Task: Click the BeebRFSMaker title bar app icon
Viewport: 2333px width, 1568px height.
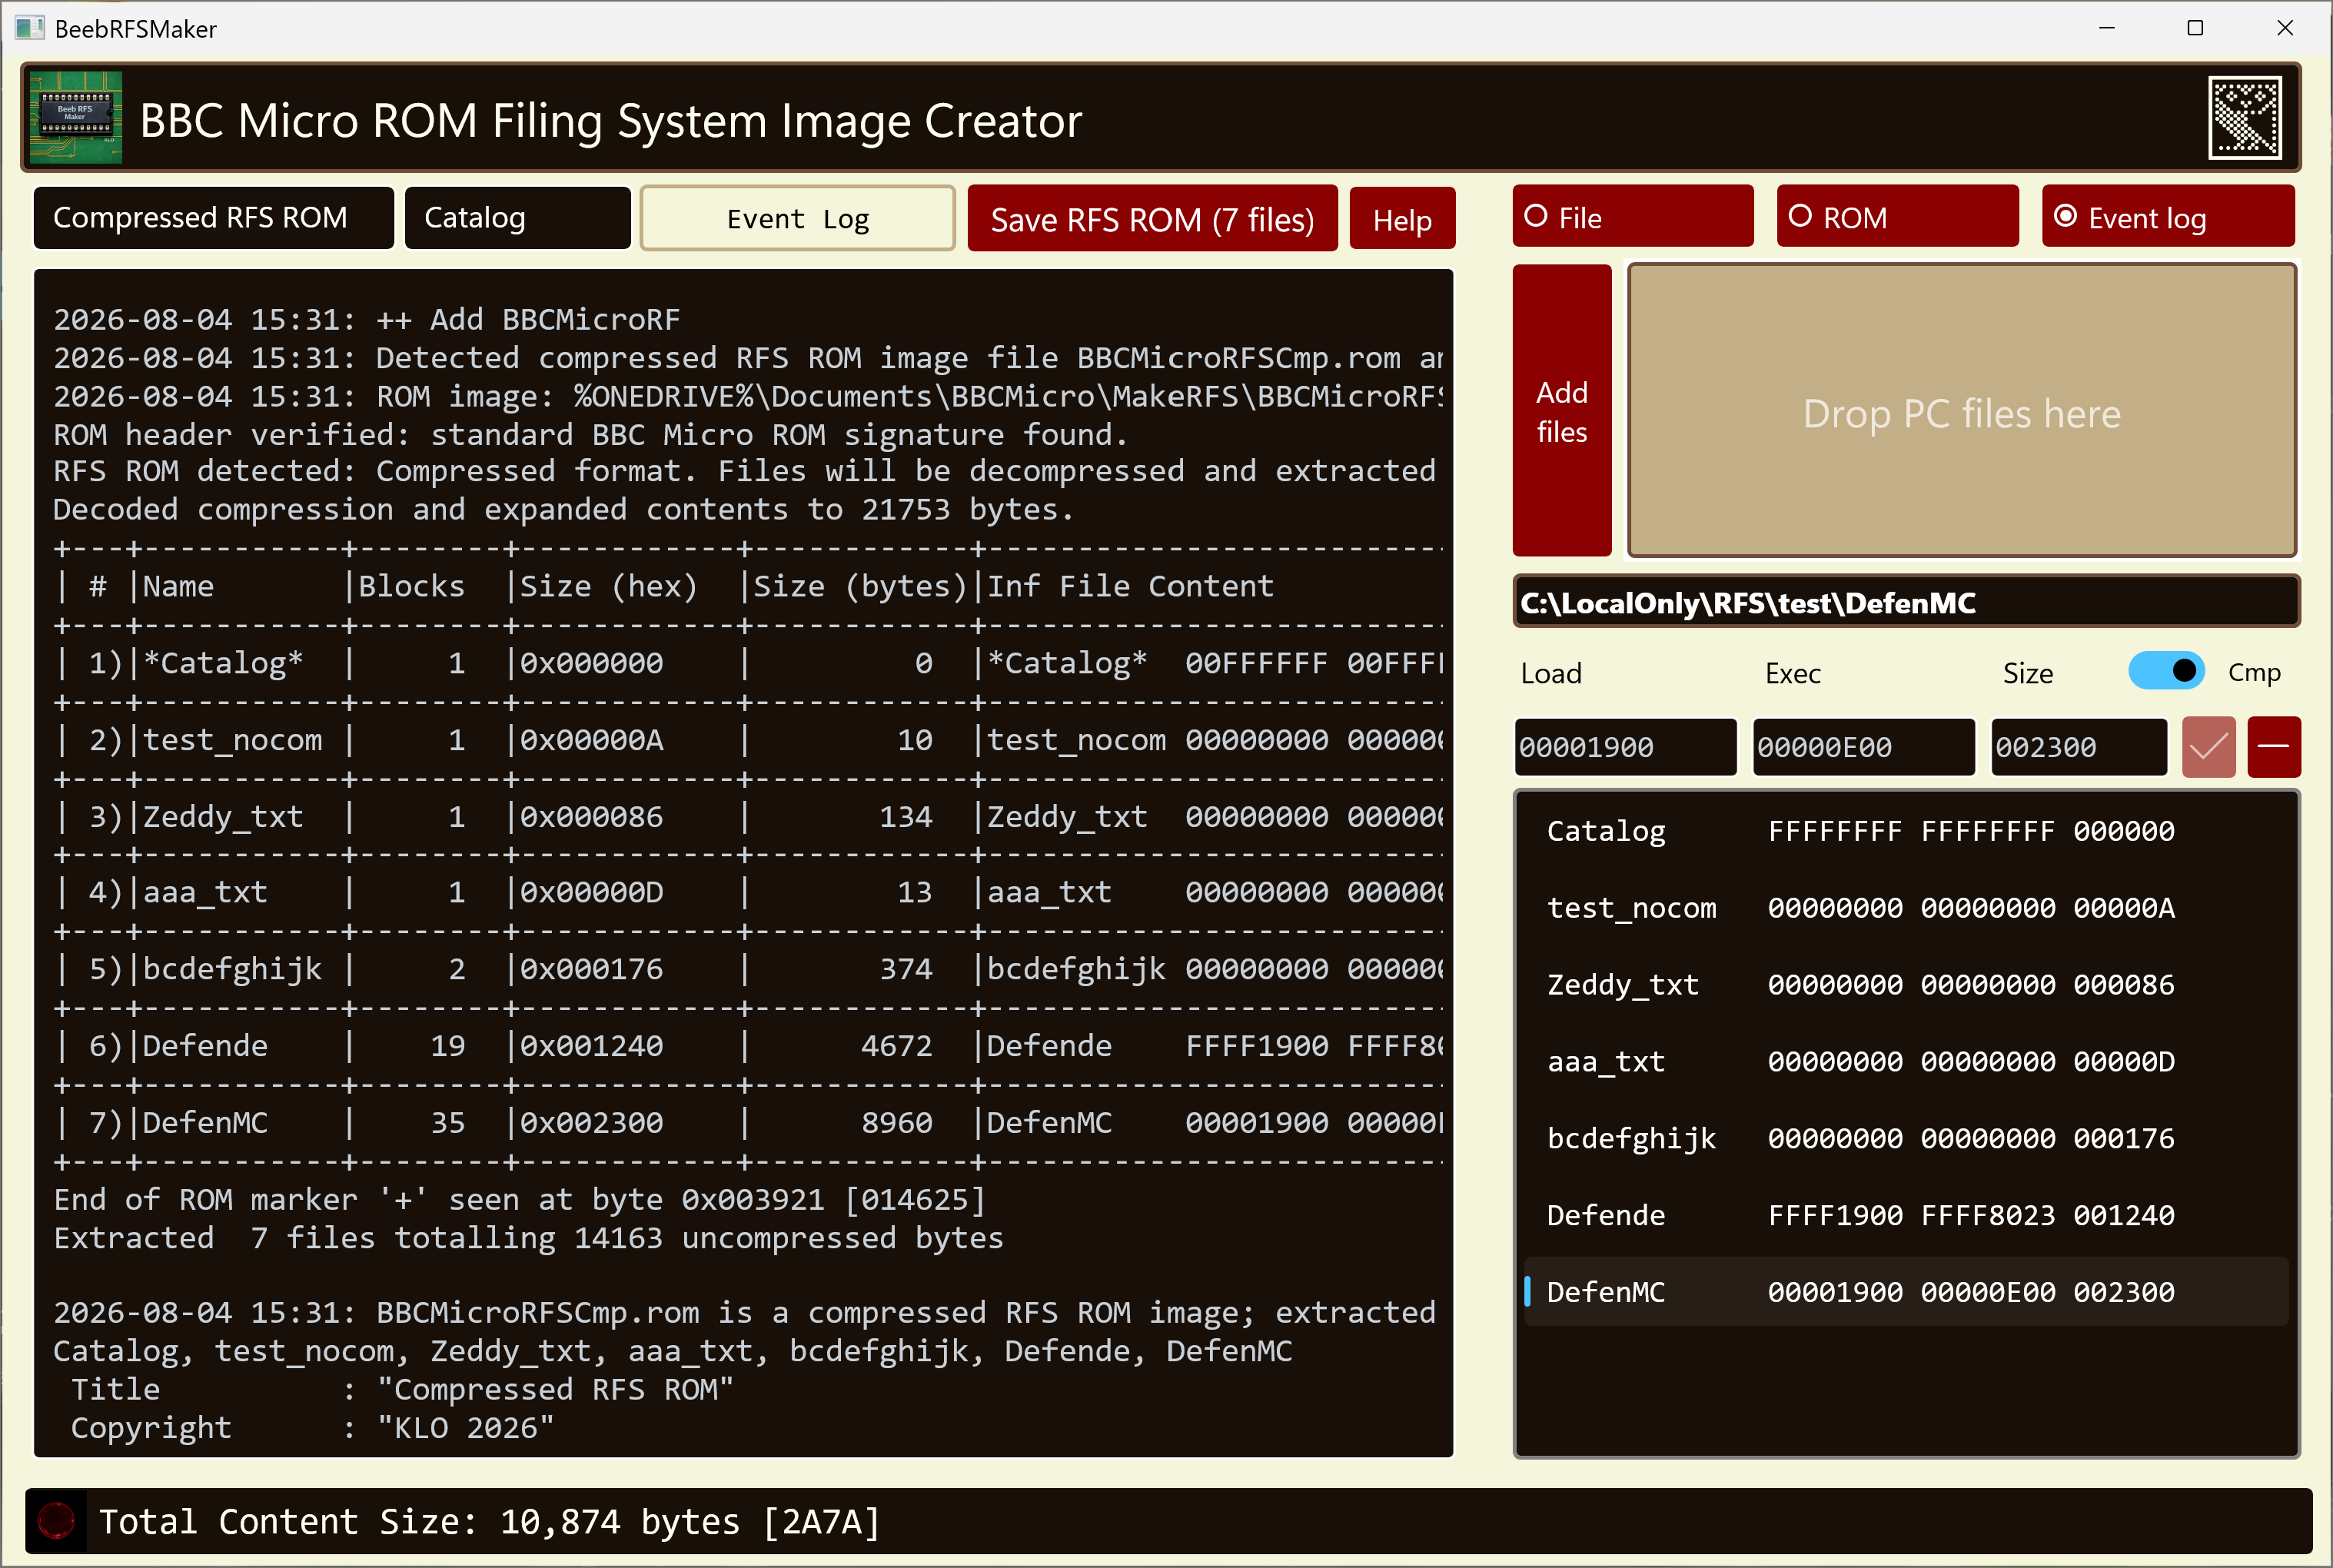Action: tap(29, 28)
